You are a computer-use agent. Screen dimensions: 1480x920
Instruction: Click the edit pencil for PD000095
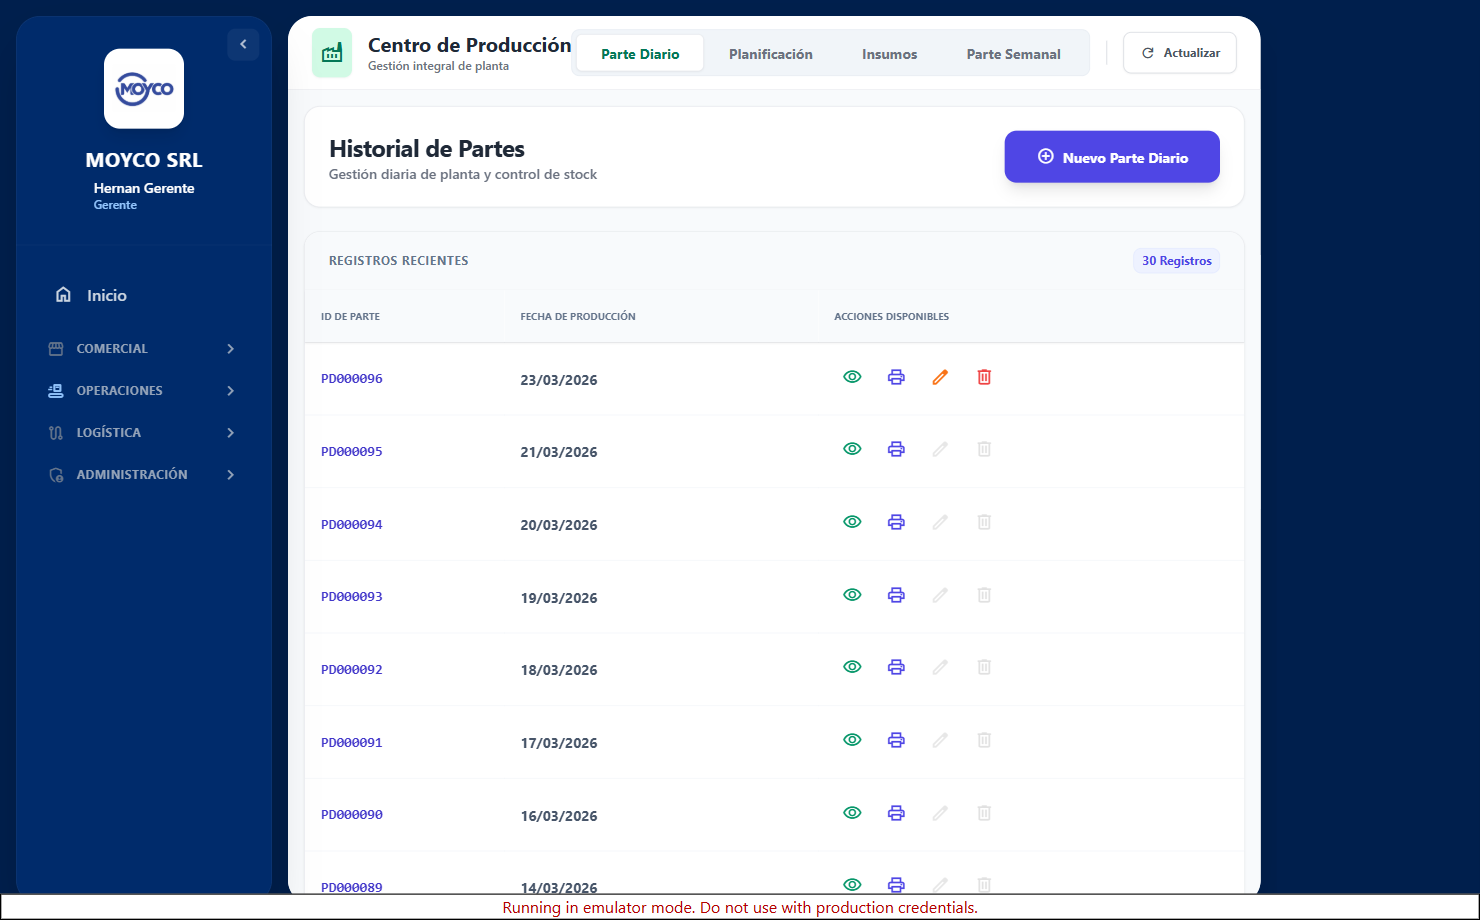pos(940,449)
